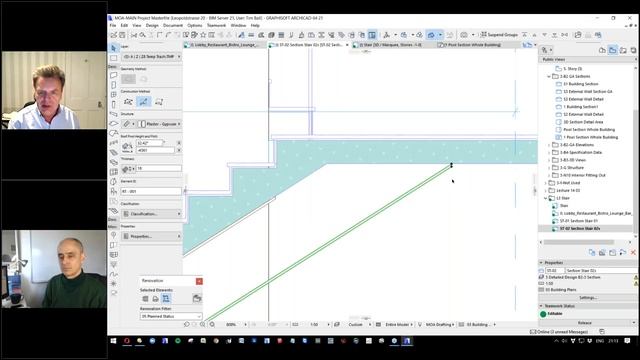The height and width of the screenshot is (360, 640).
Task: Open the Renovation Filter dropdown
Action: tap(171, 316)
